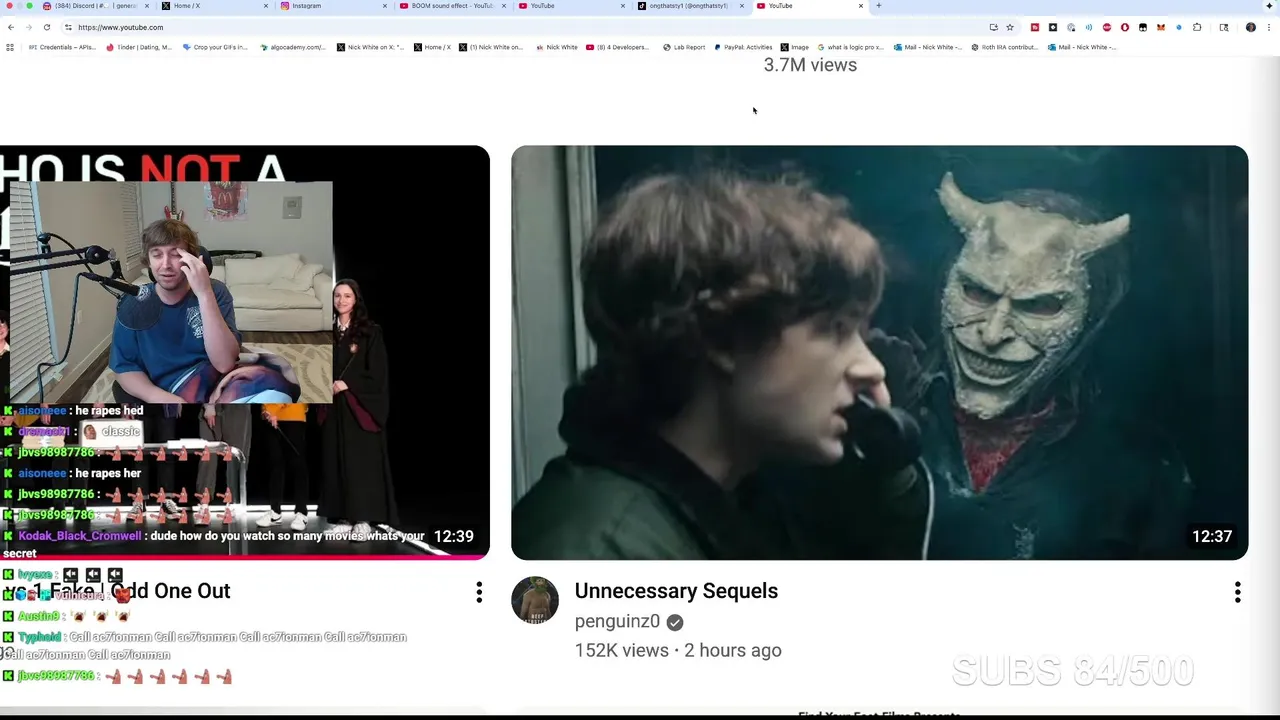This screenshot has height=720, width=1280.
Task: Click the browser back arrow
Action: (11, 27)
